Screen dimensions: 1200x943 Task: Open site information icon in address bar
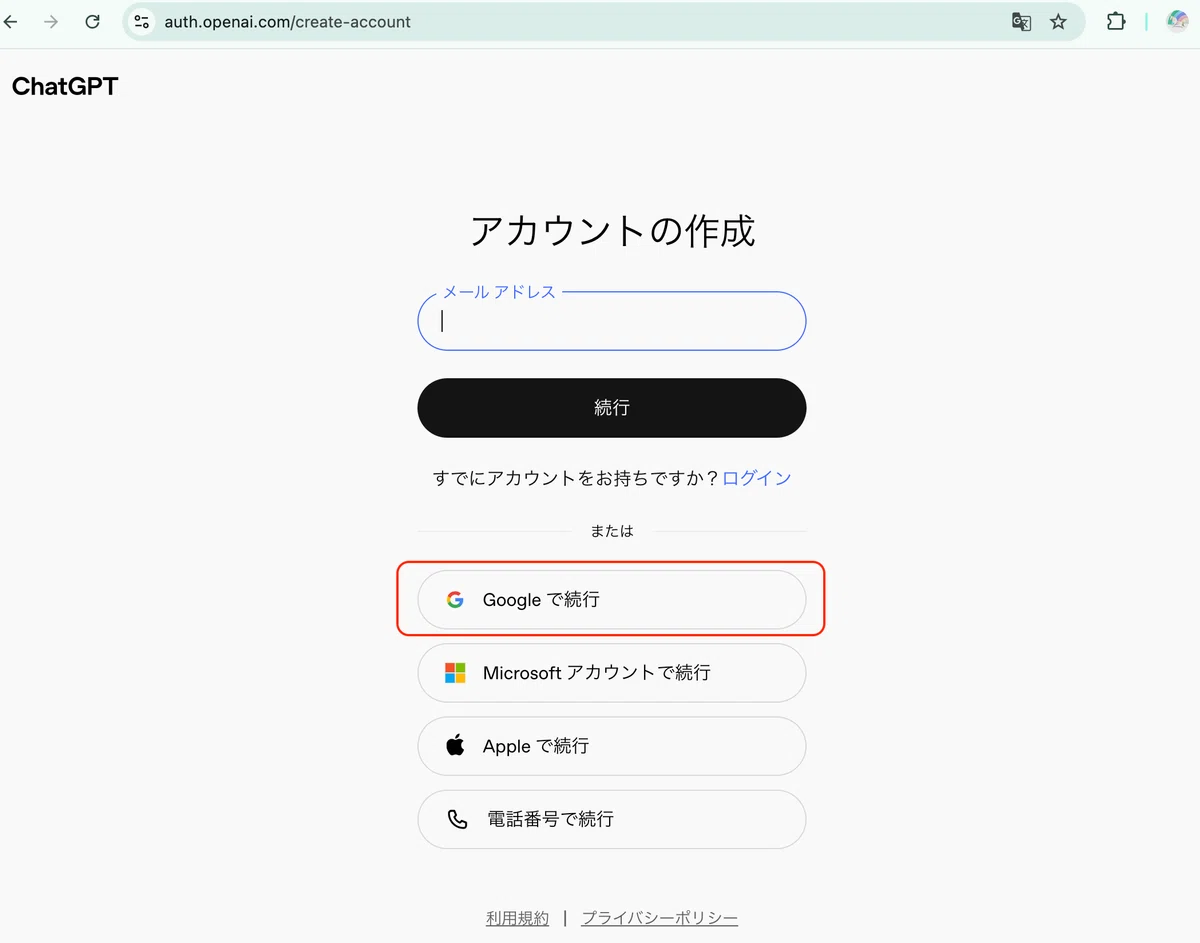[x=142, y=21]
